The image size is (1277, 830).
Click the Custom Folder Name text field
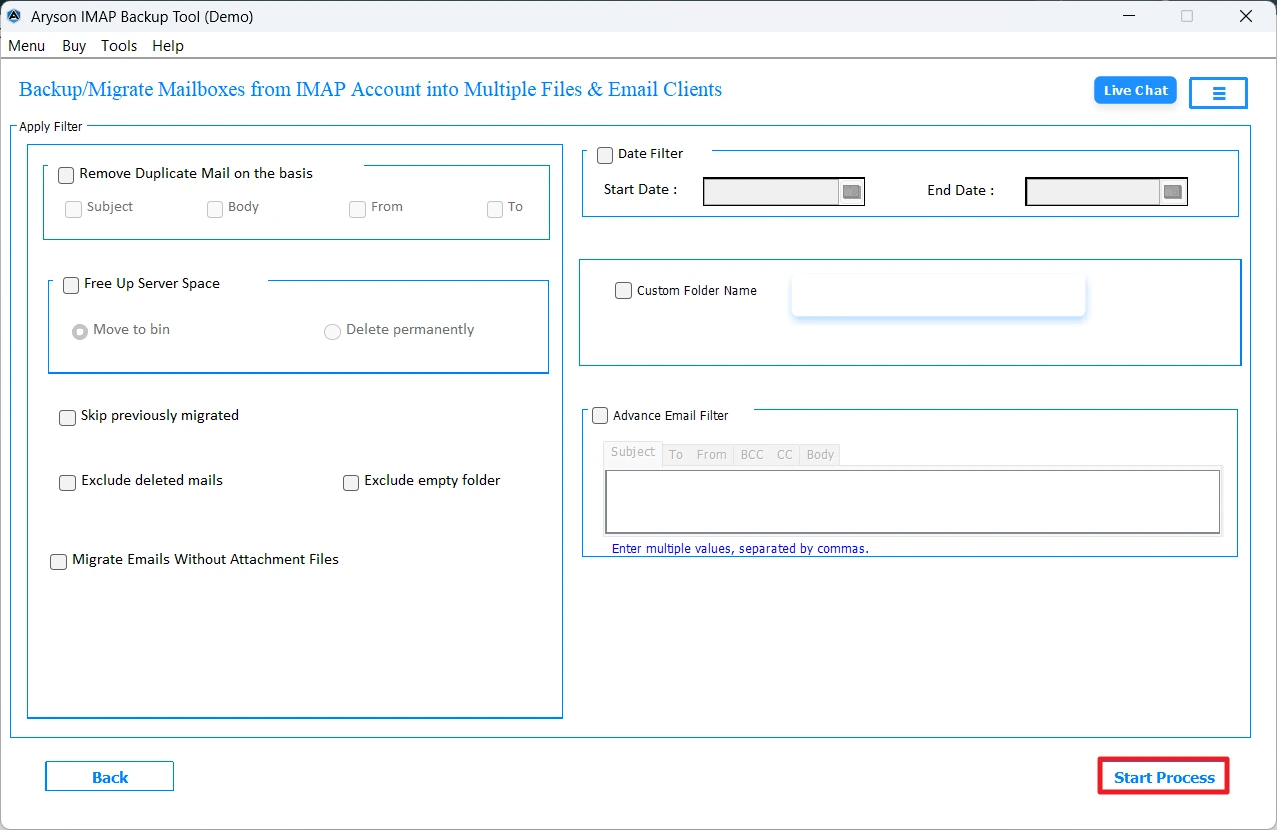click(x=938, y=296)
